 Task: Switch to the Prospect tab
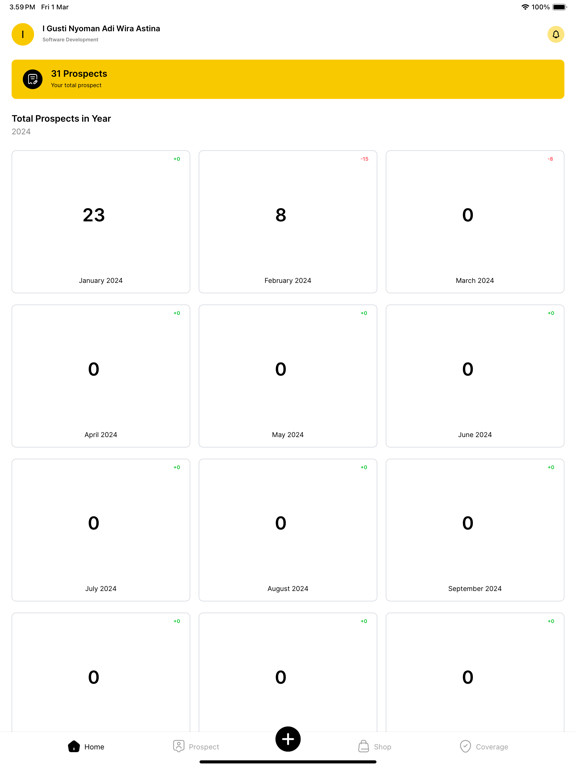click(x=196, y=746)
